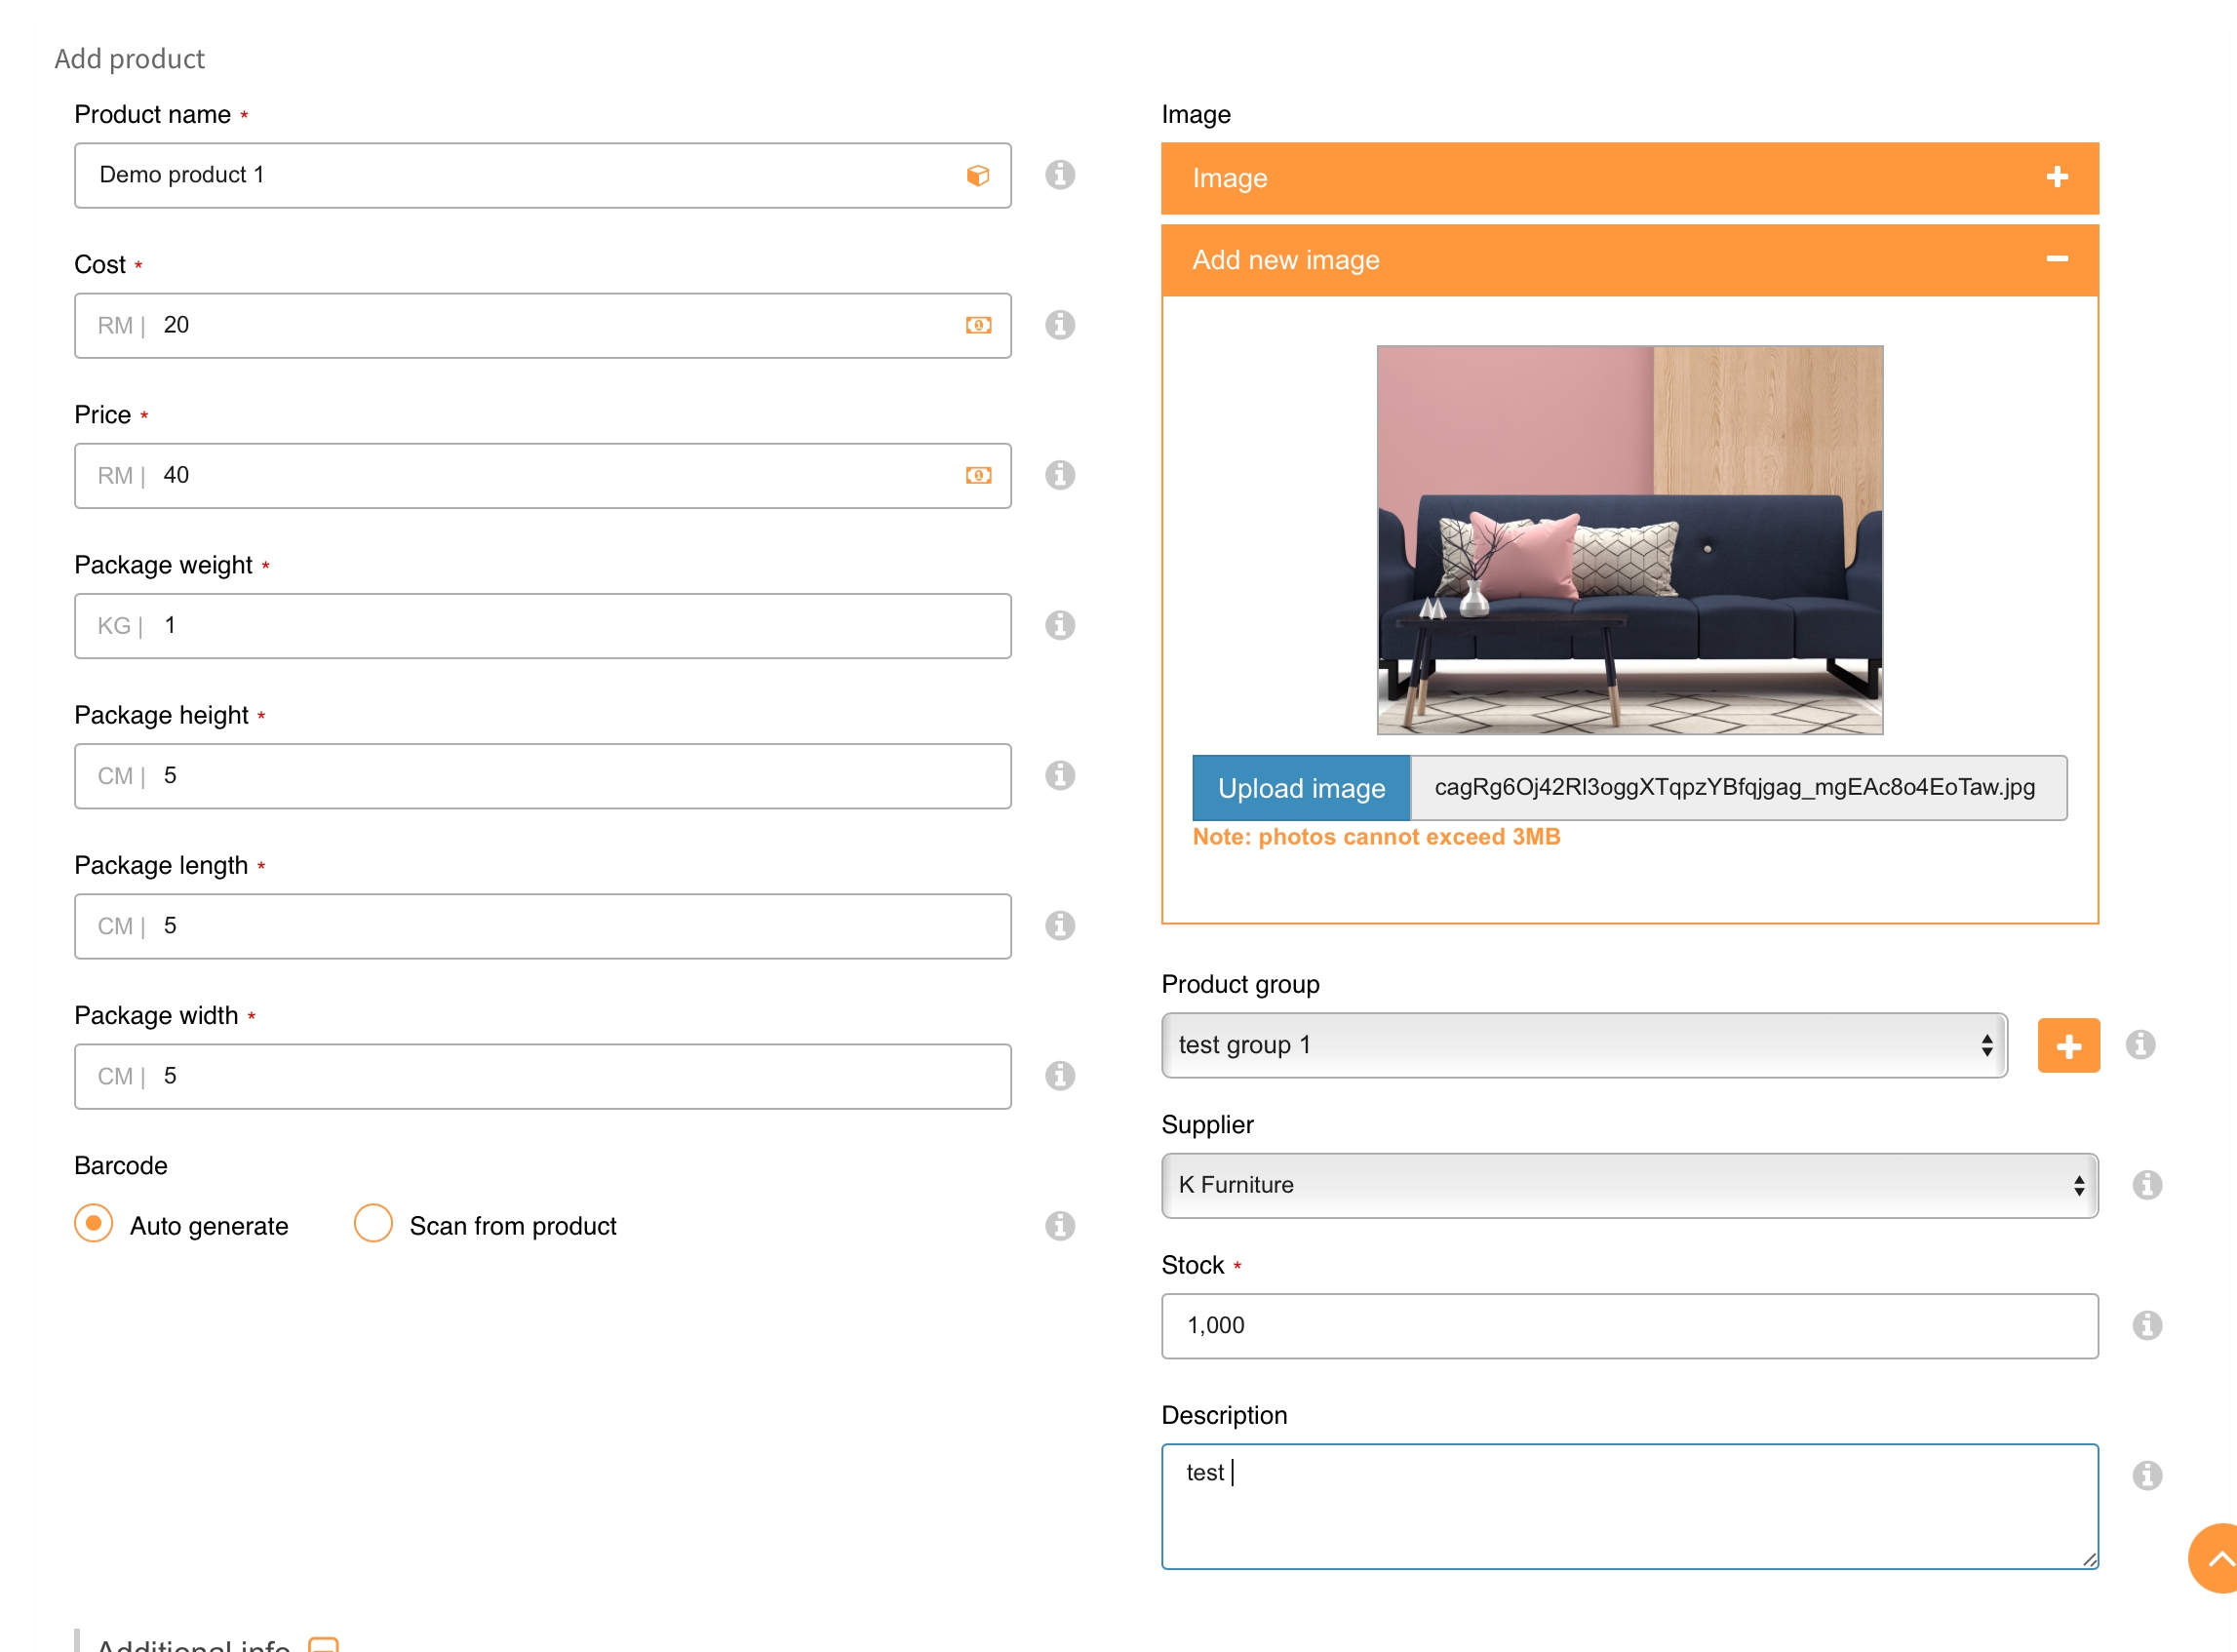This screenshot has height=1652, width=2237.
Task: Click info icon beside Product name field
Action: tap(1059, 175)
